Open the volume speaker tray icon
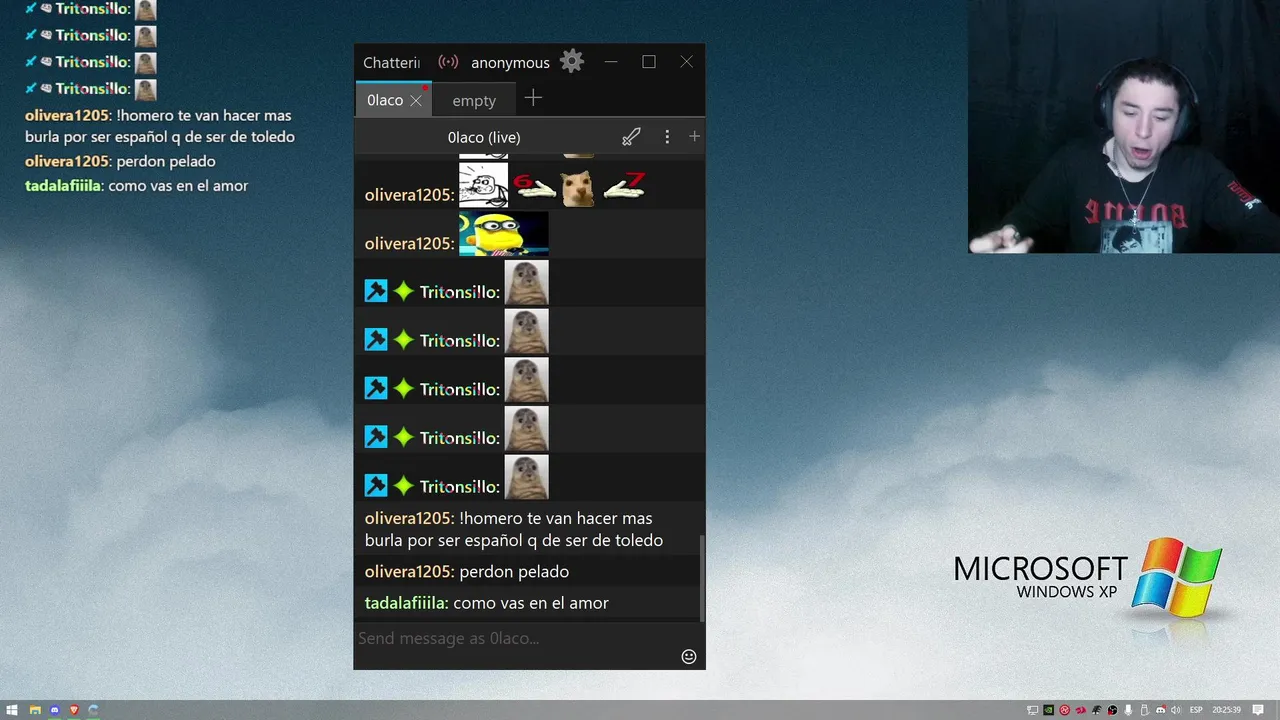The height and width of the screenshot is (720, 1280). click(x=1176, y=710)
